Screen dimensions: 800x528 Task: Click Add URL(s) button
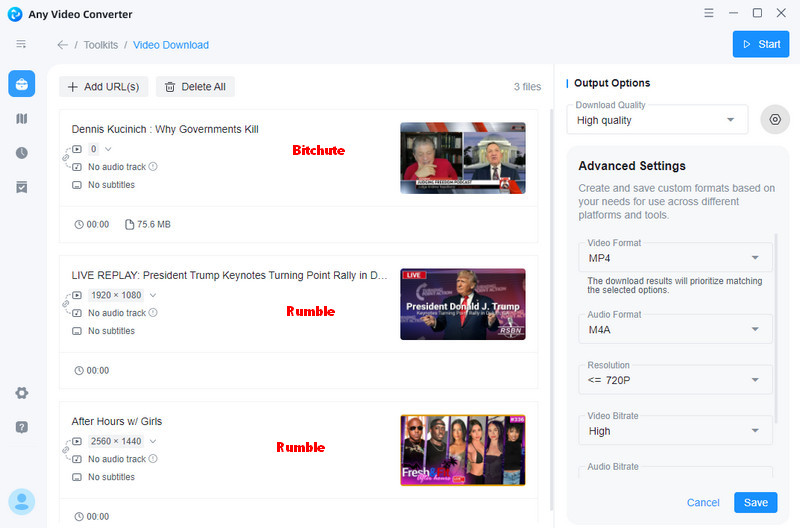(x=104, y=87)
